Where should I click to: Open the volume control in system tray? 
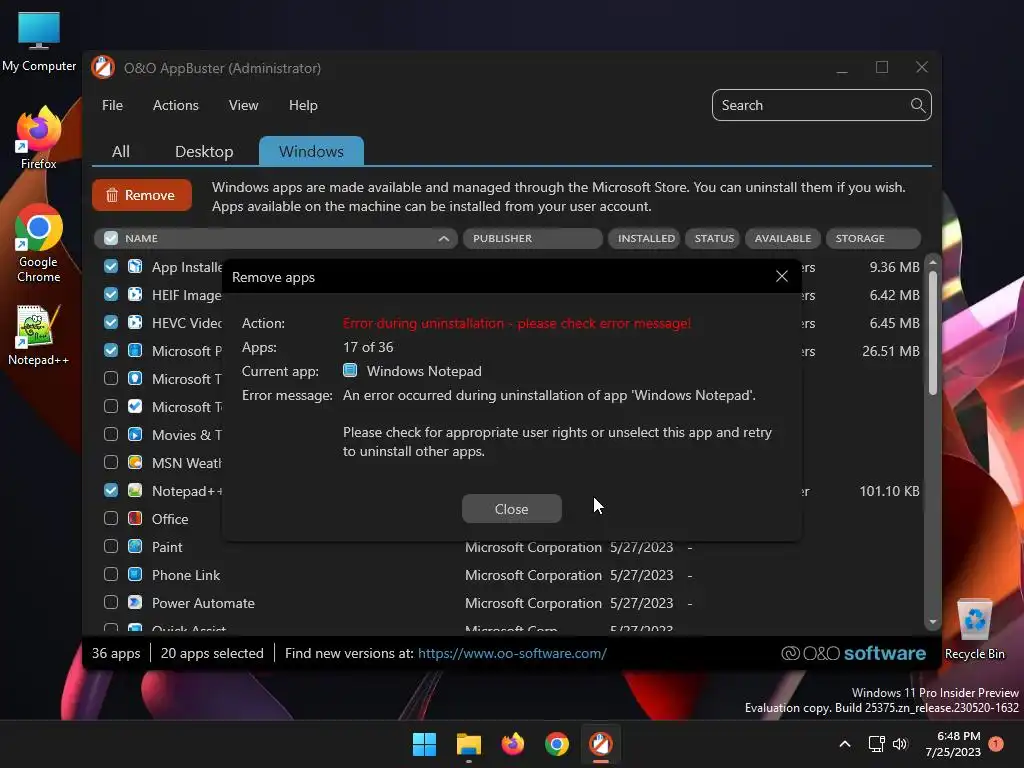[901, 744]
